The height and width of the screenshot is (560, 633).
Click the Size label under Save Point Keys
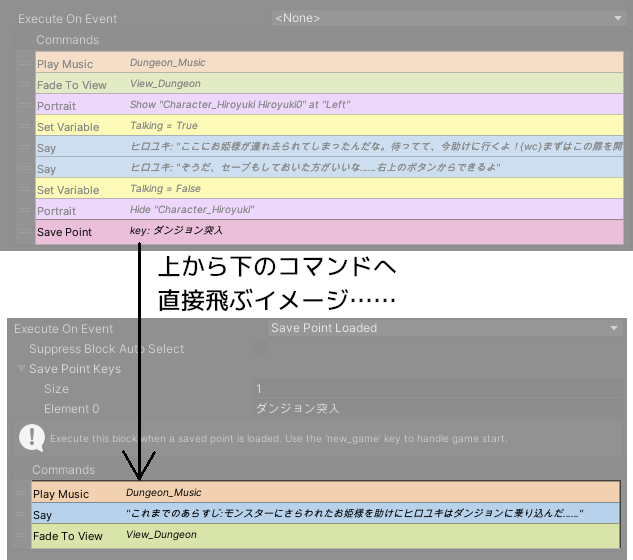click(56, 388)
